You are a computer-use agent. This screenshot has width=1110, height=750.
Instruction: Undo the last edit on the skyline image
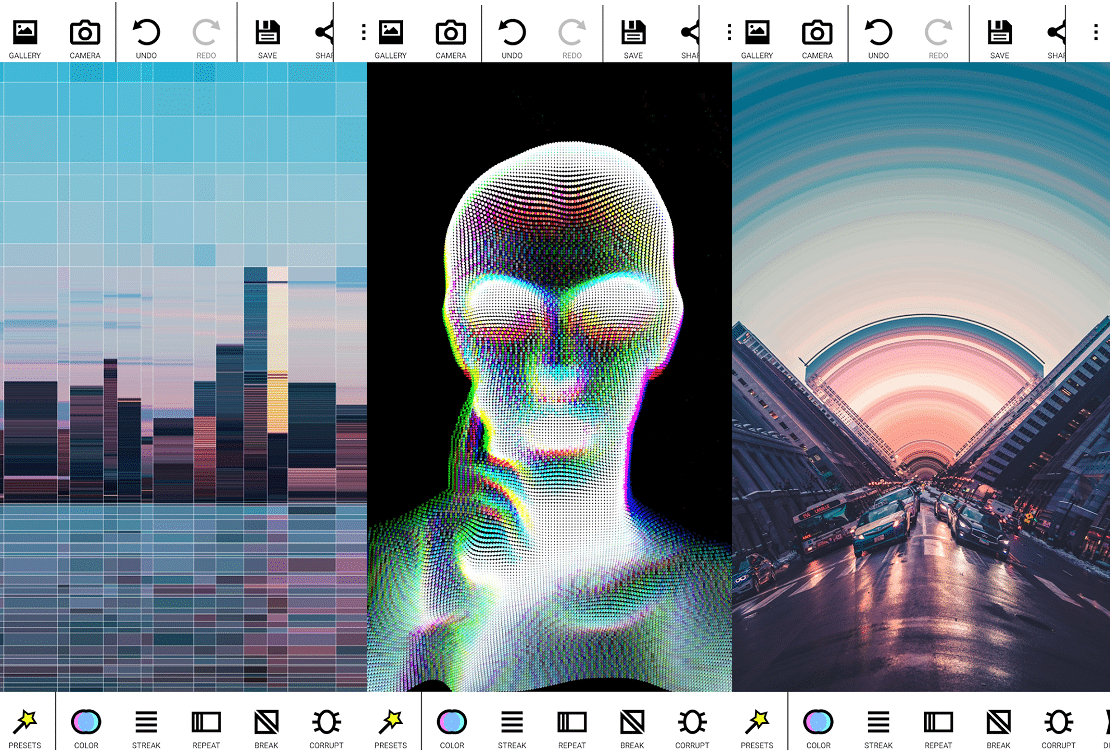[x=146, y=39]
